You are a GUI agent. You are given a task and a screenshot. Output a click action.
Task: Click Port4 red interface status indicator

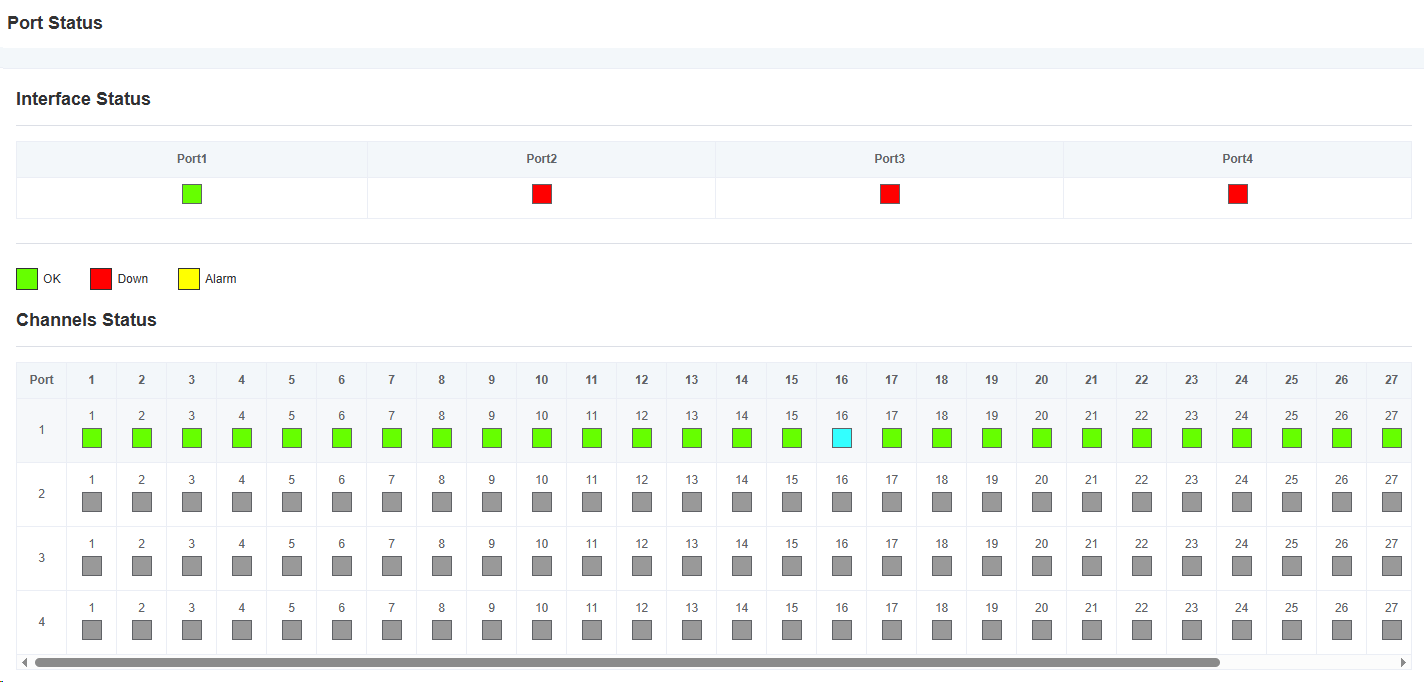click(x=1238, y=194)
